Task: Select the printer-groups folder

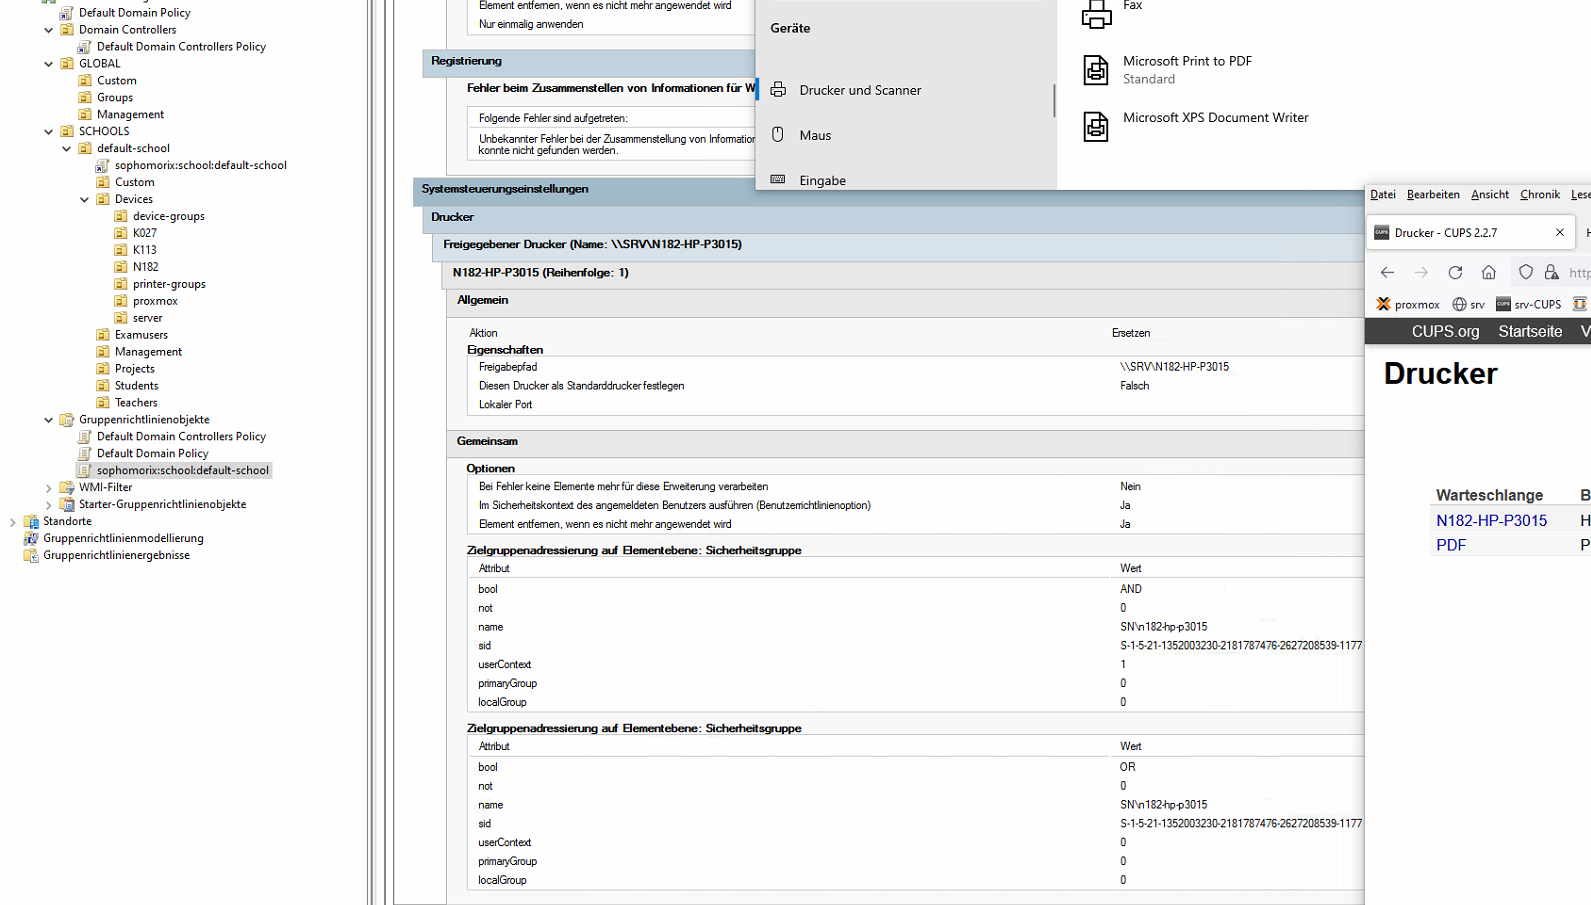Action: pyautogui.click(x=169, y=284)
